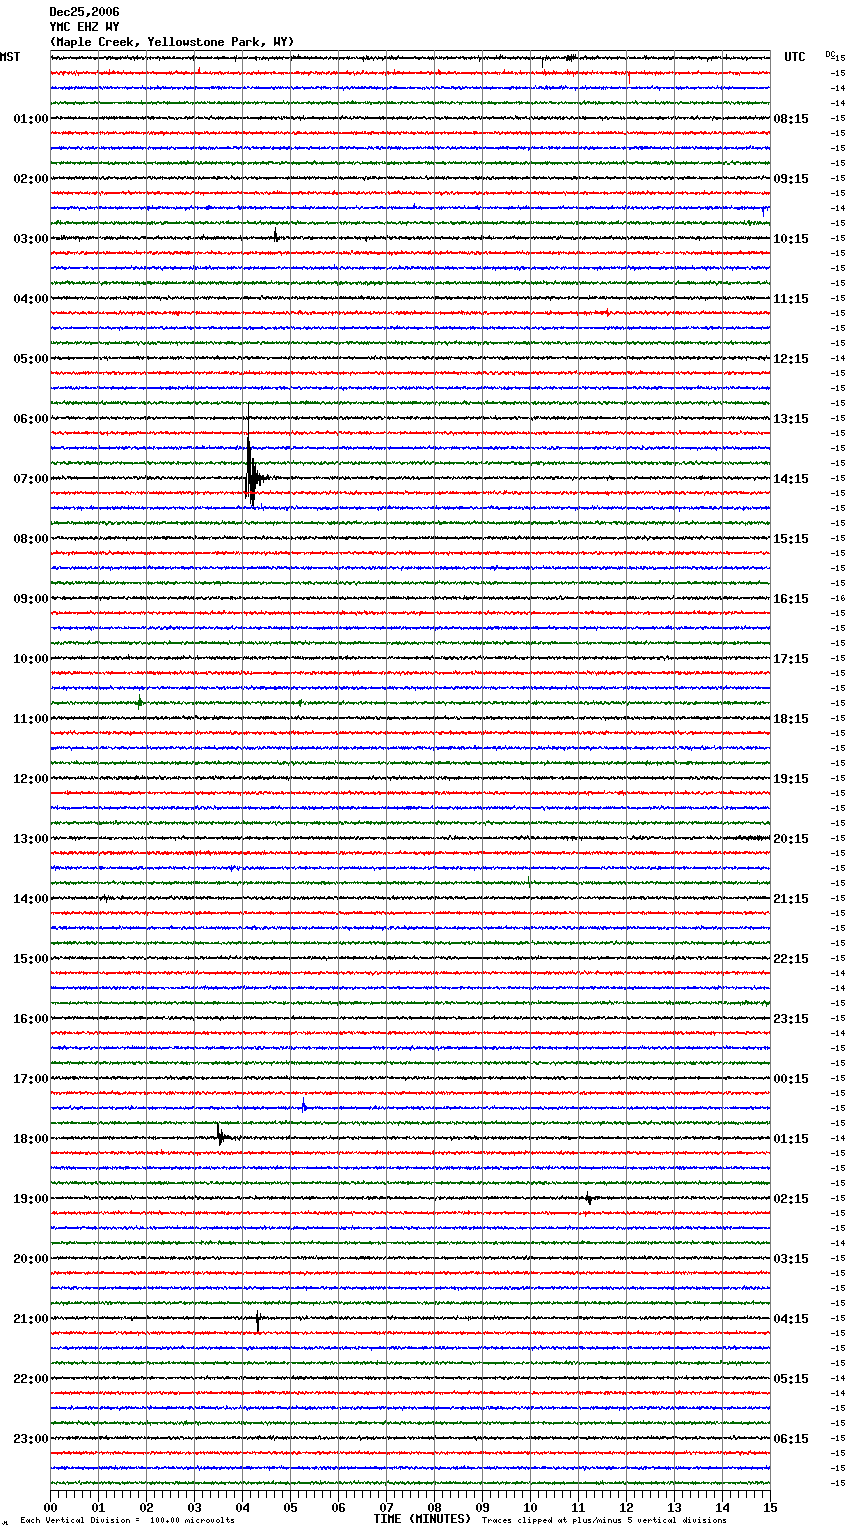The image size is (850, 1534).
Task: Select the 13:00 MST row label
Action: [x=31, y=839]
